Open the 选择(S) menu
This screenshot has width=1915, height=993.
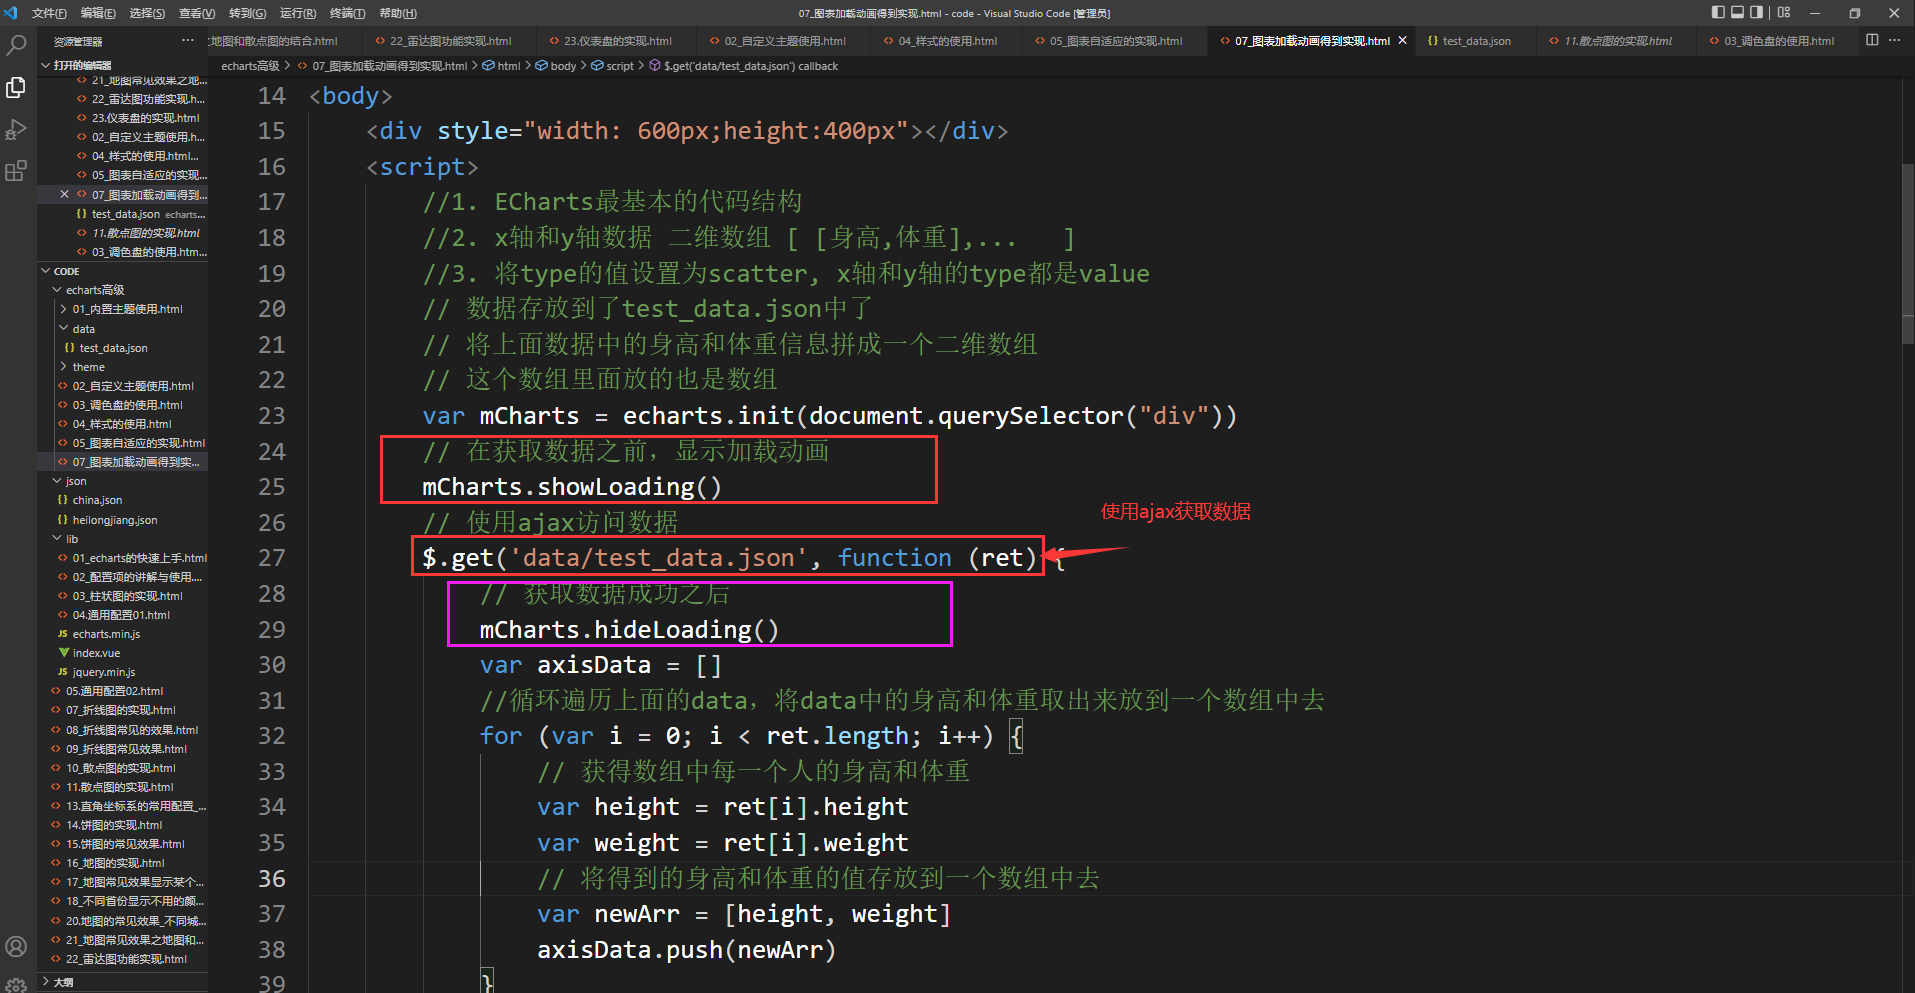(x=147, y=13)
